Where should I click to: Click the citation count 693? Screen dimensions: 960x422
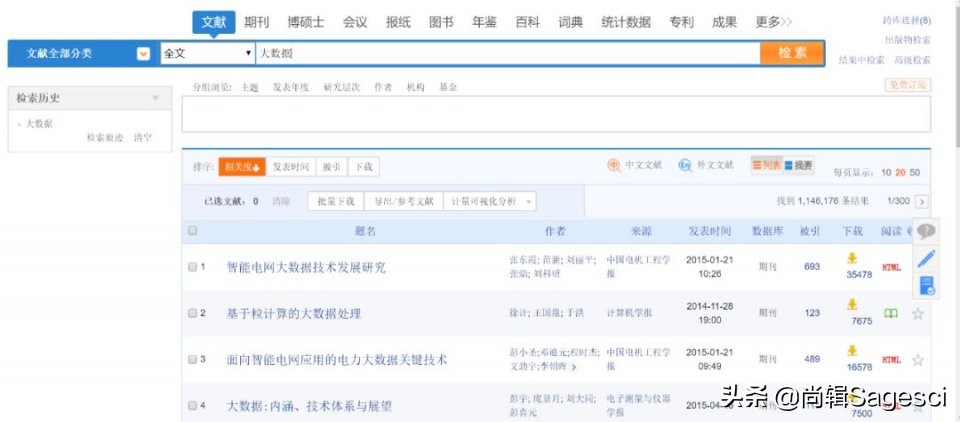click(812, 266)
